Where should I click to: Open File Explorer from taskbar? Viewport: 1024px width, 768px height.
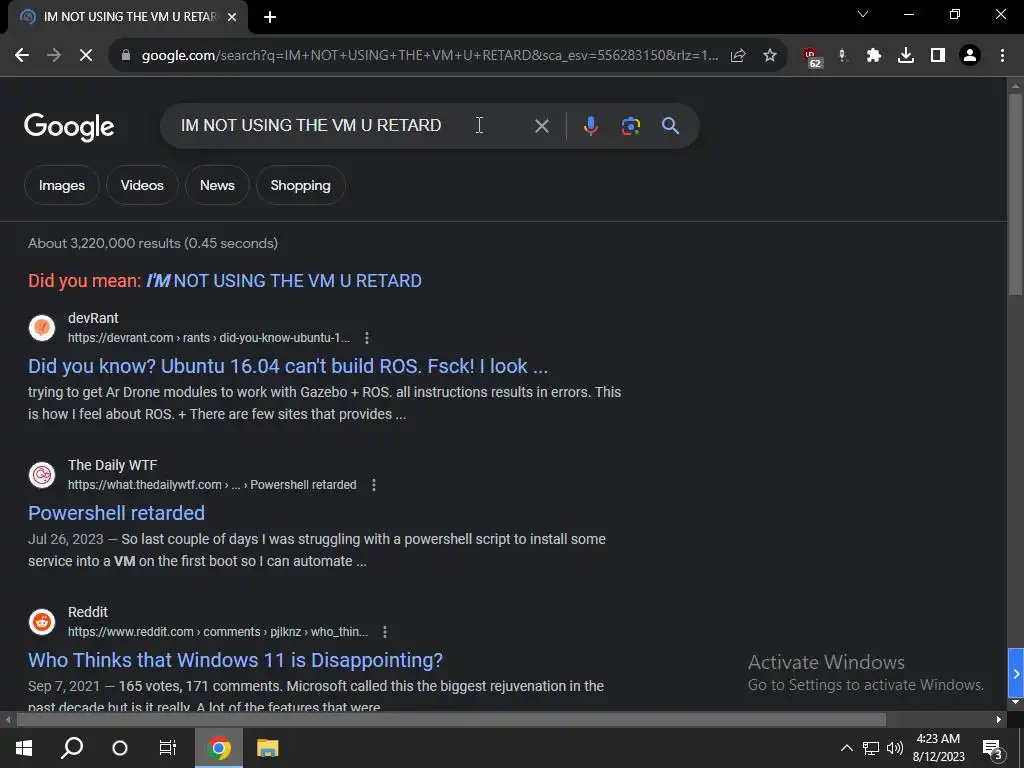point(267,748)
